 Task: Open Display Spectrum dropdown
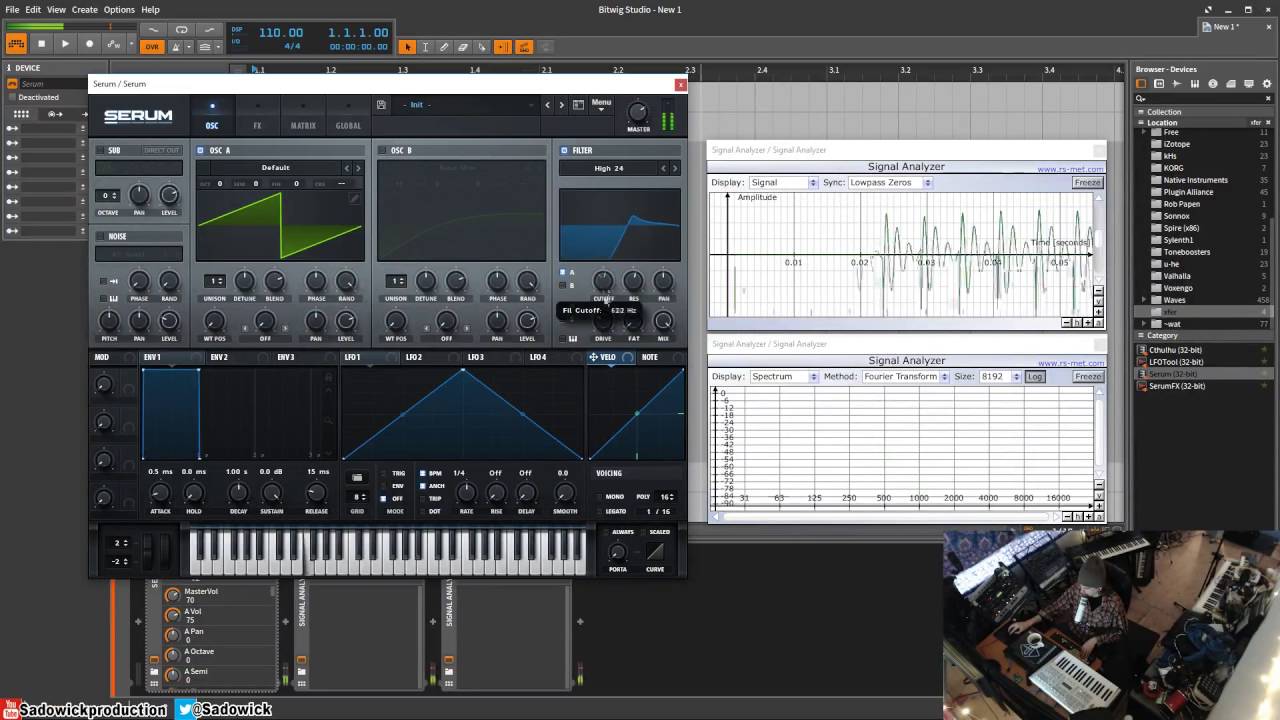coord(783,377)
